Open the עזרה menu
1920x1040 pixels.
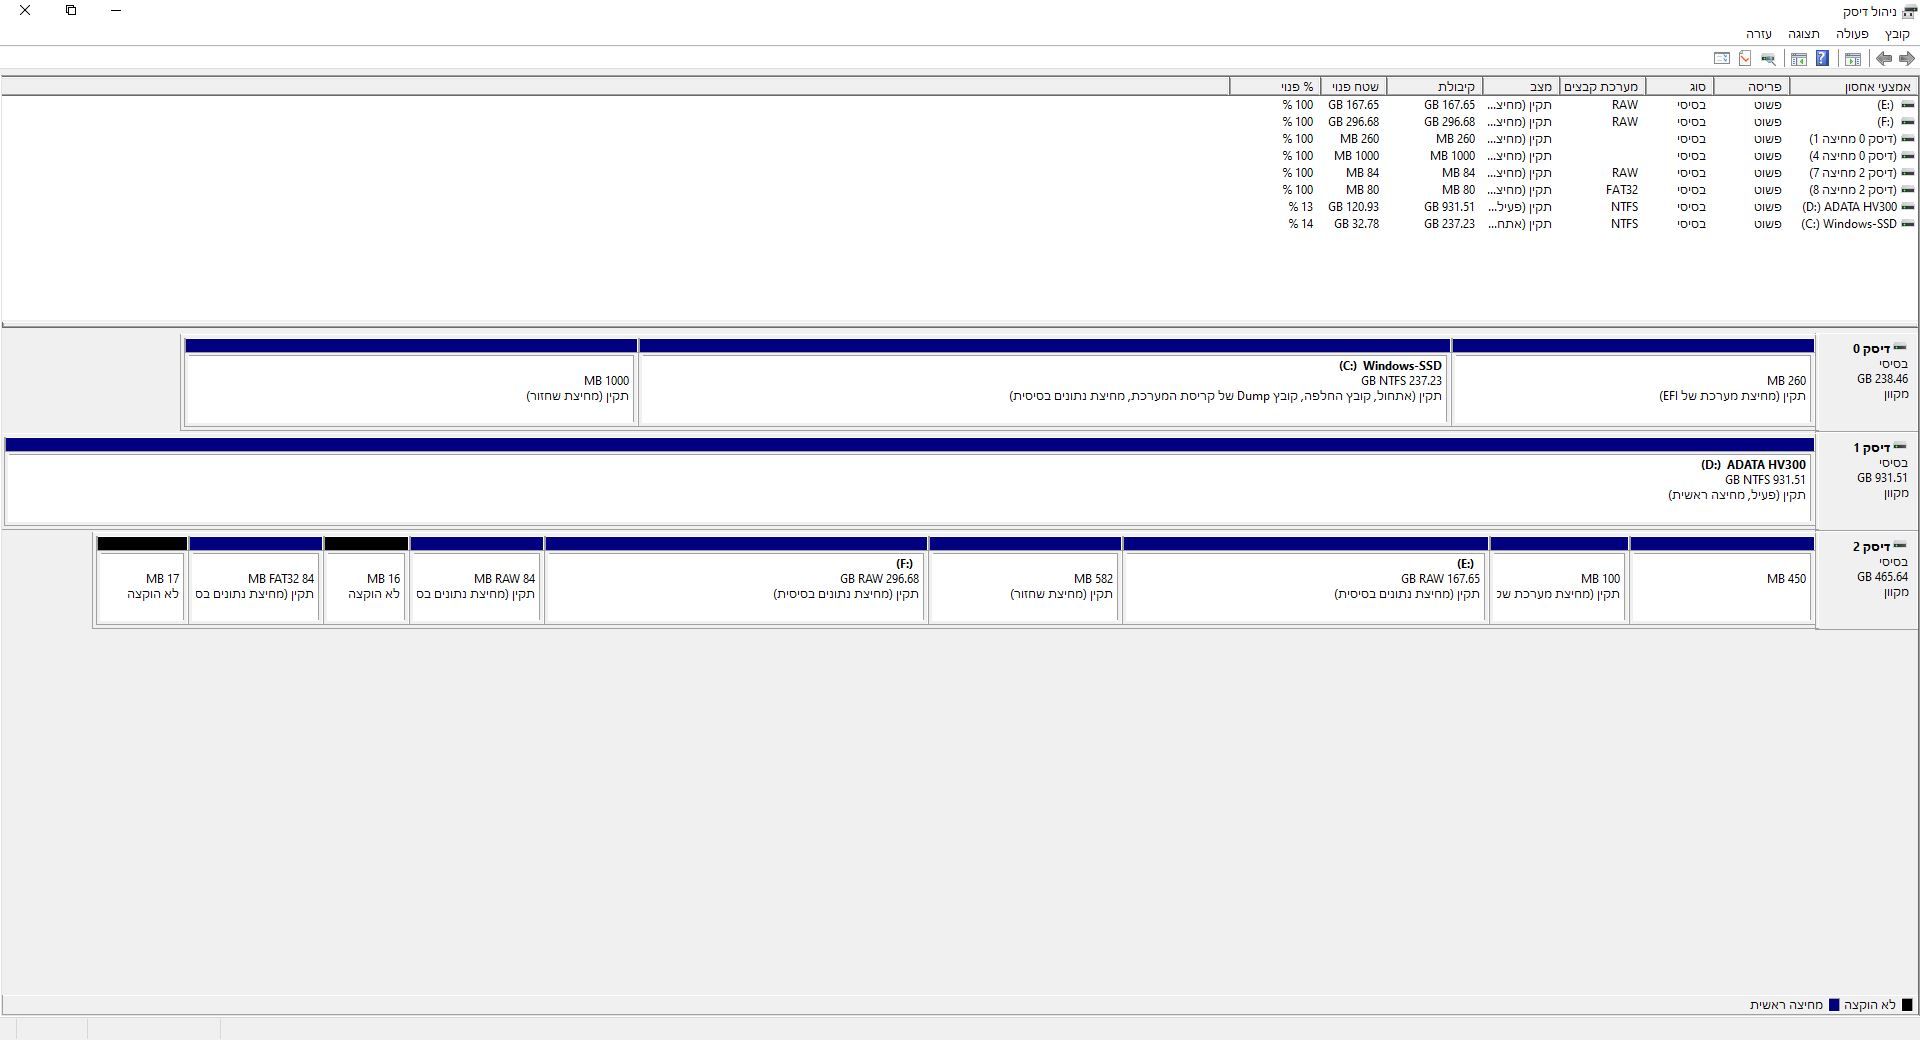[x=1759, y=34]
